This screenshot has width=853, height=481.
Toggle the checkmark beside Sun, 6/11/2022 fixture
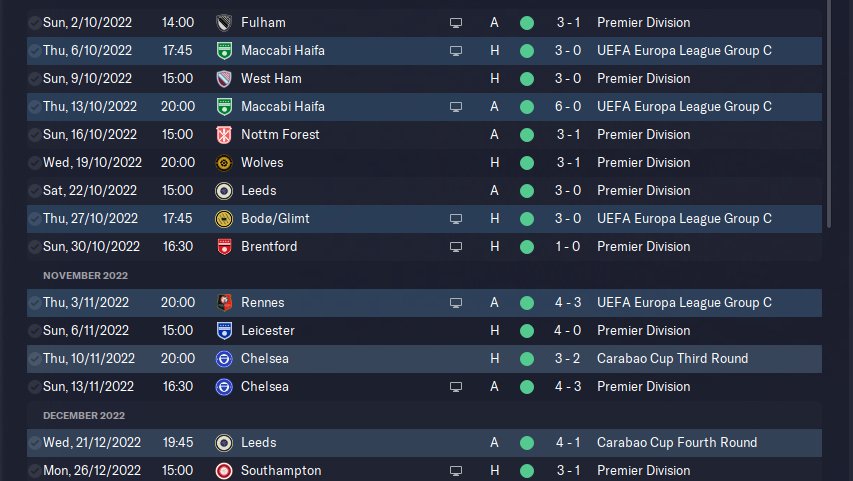click(35, 330)
